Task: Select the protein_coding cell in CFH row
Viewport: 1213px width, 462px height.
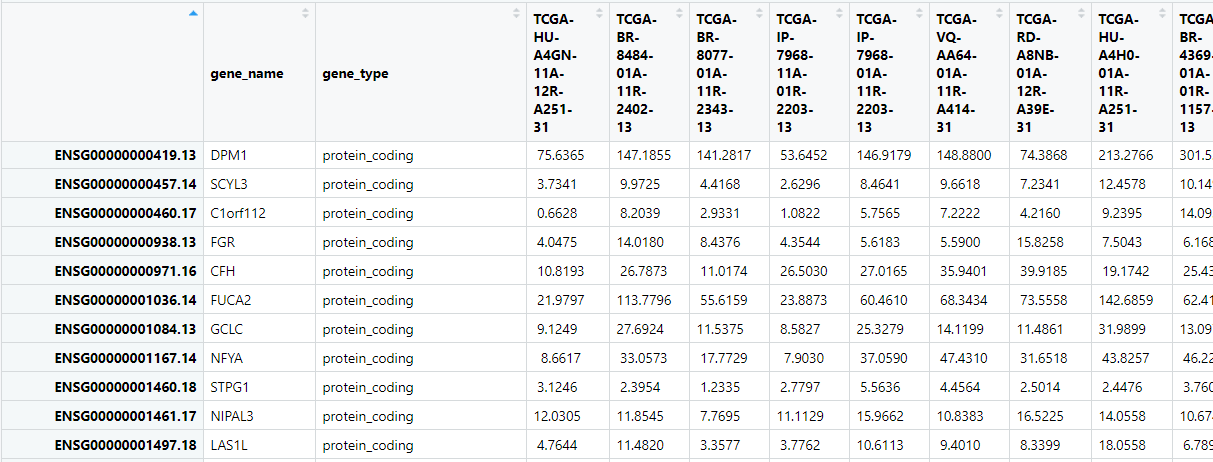Action: tap(367, 271)
